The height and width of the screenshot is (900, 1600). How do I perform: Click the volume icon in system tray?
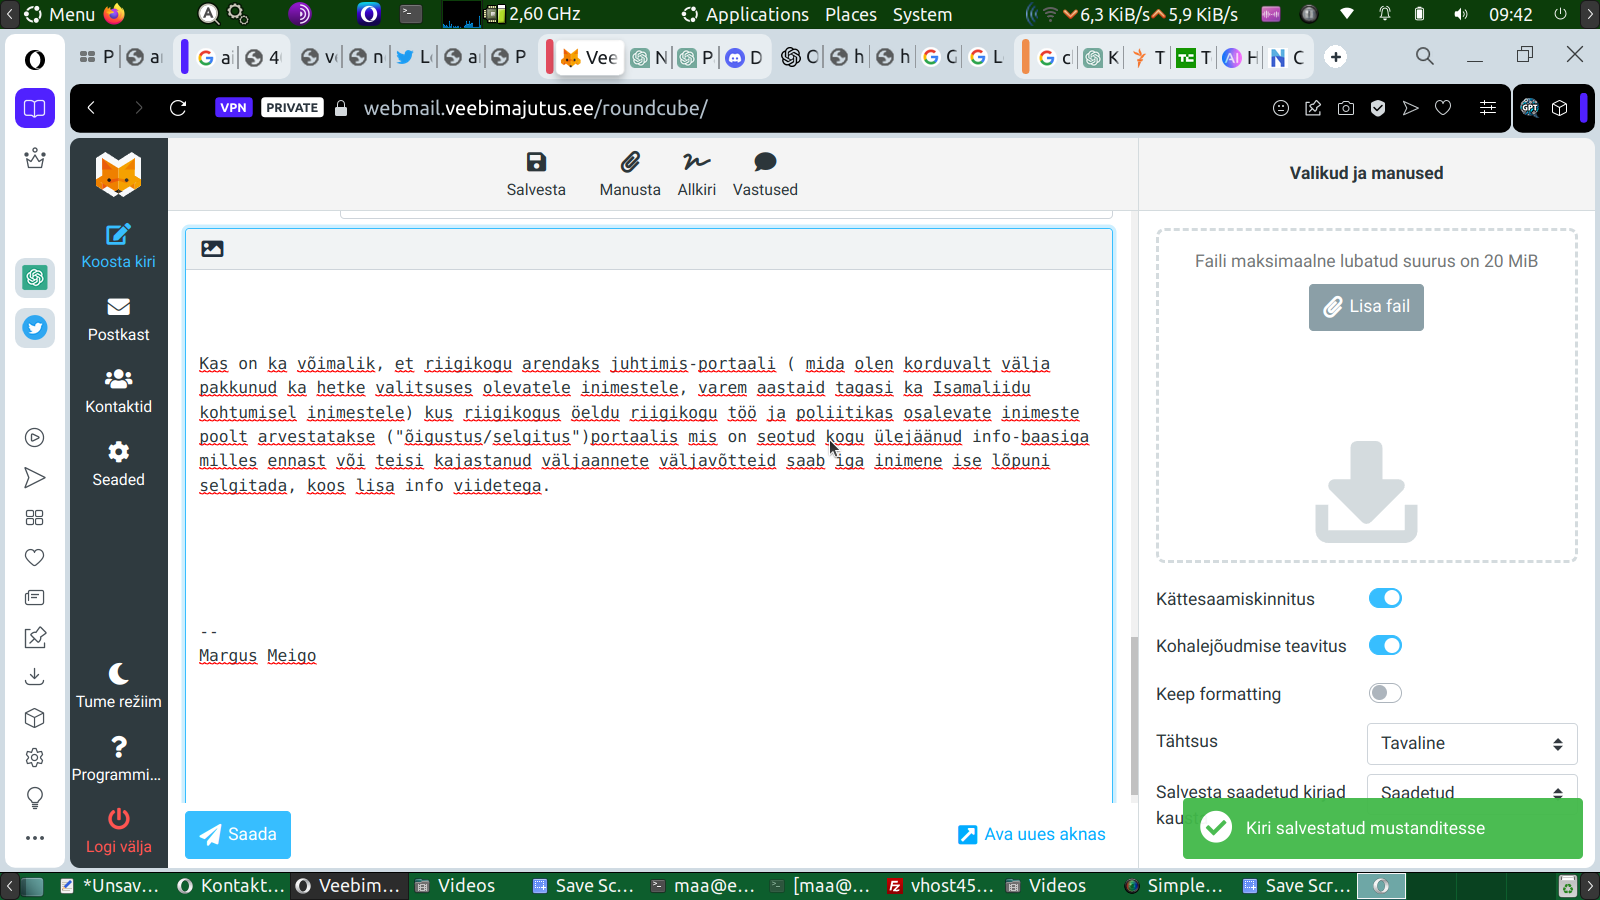1461,14
